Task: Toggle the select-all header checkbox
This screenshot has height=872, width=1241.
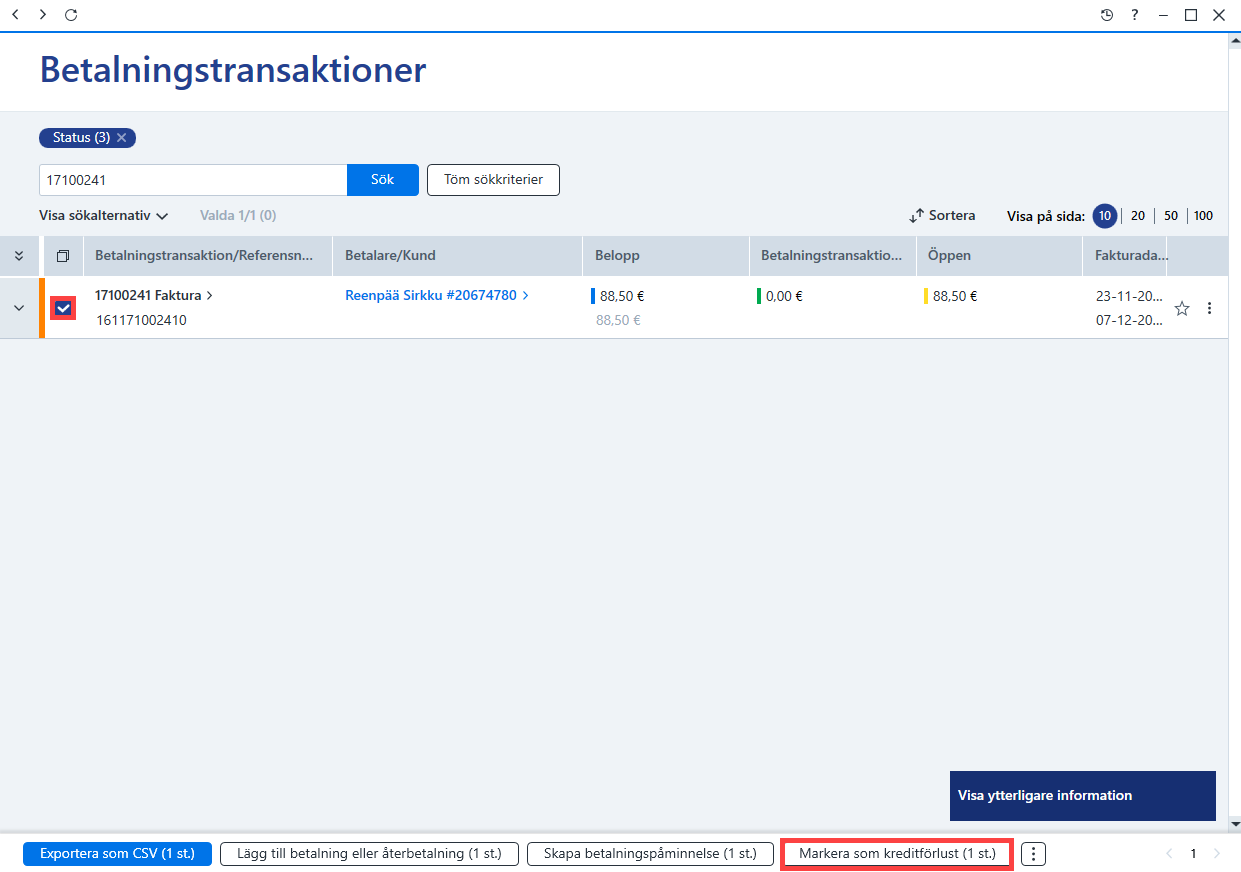Action: coord(63,256)
